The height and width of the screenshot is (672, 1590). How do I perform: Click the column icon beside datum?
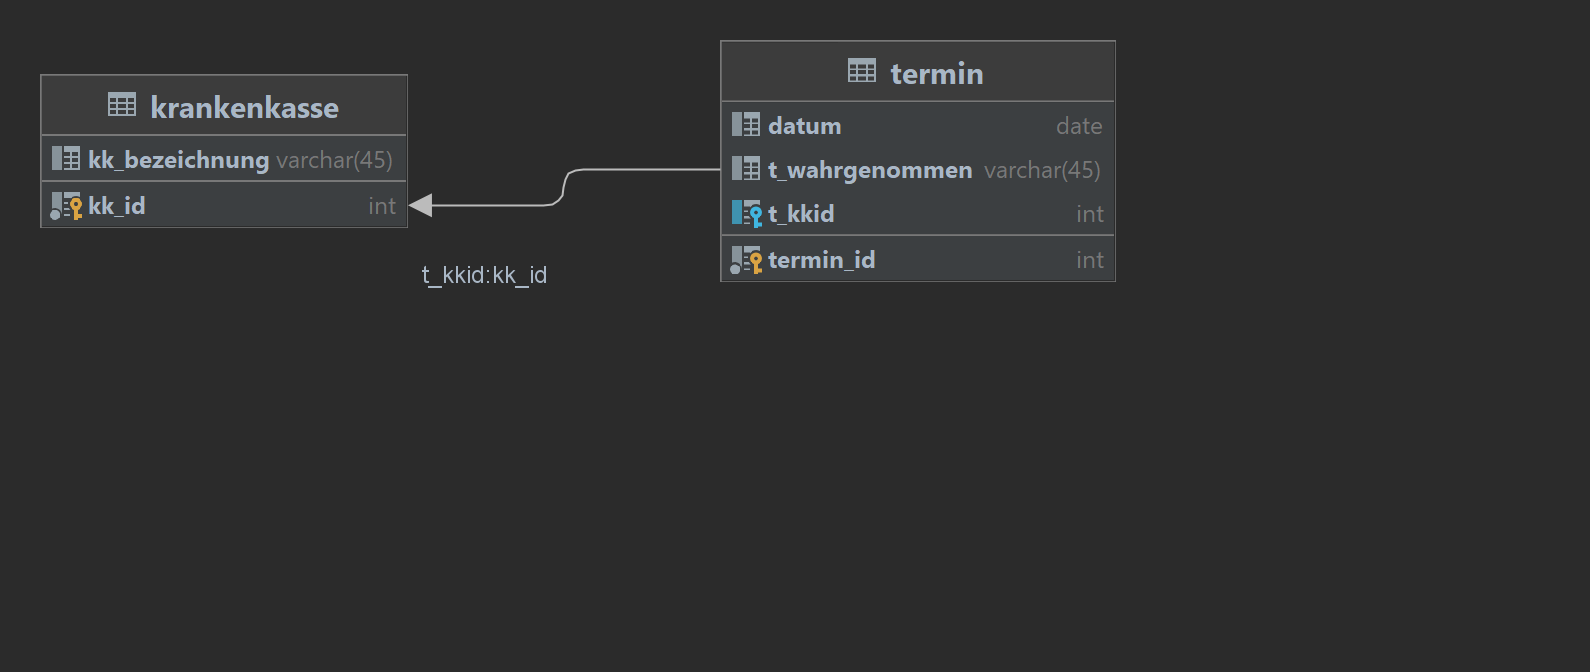746,125
